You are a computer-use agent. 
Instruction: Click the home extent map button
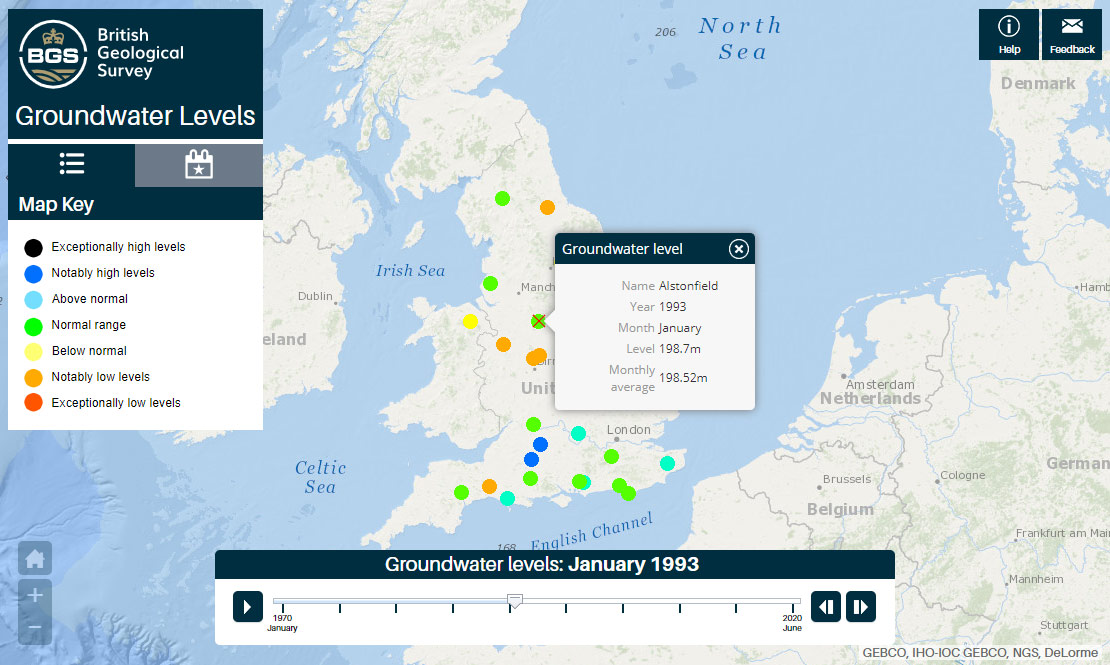click(x=35, y=559)
